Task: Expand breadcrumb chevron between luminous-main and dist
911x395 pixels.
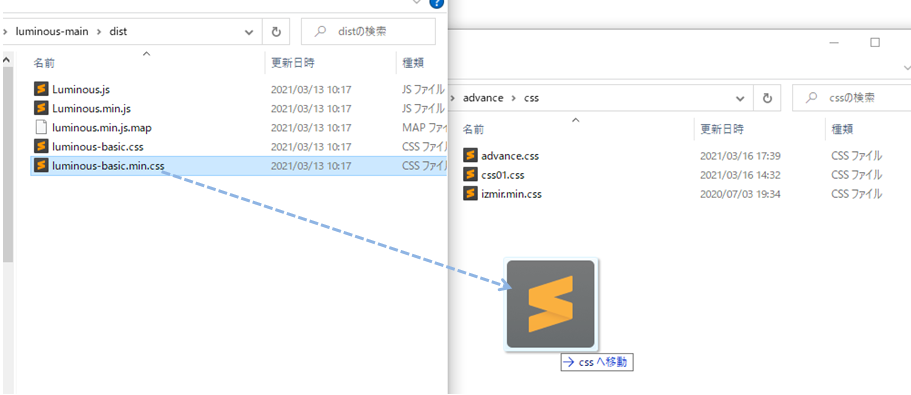Action: pyautogui.click(x=99, y=32)
